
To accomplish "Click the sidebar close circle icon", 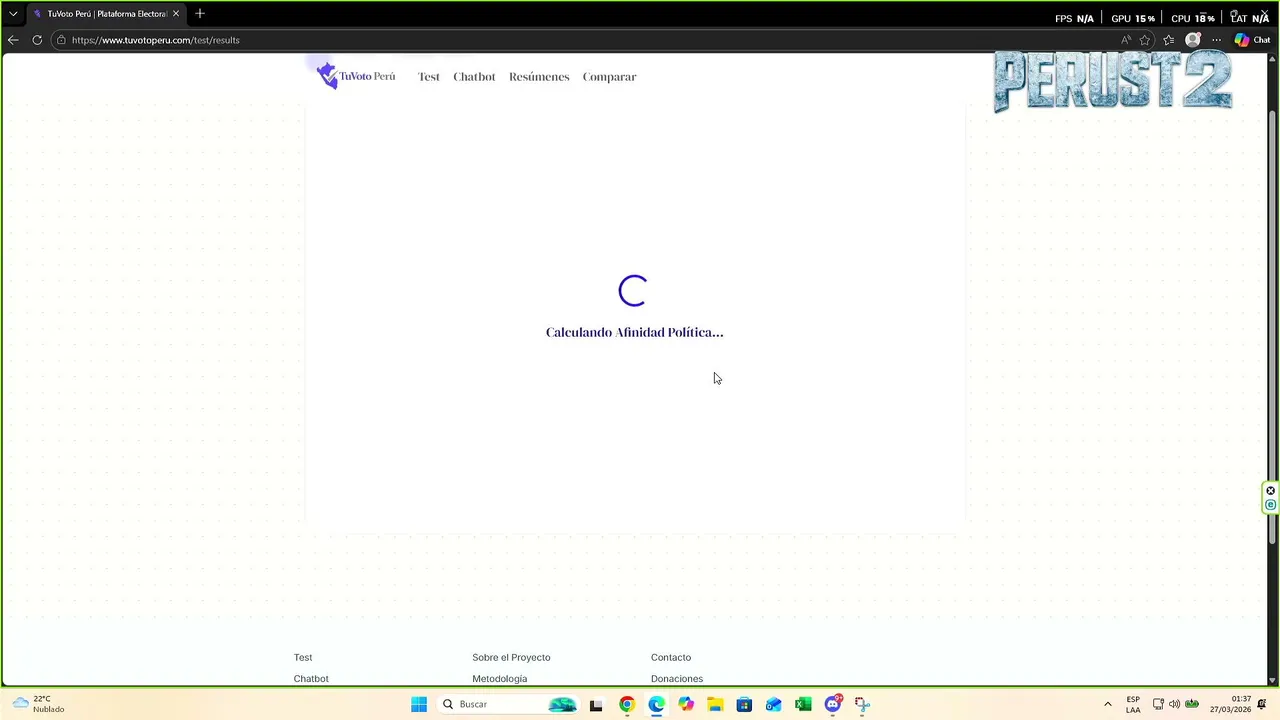I will click(x=1271, y=490).
